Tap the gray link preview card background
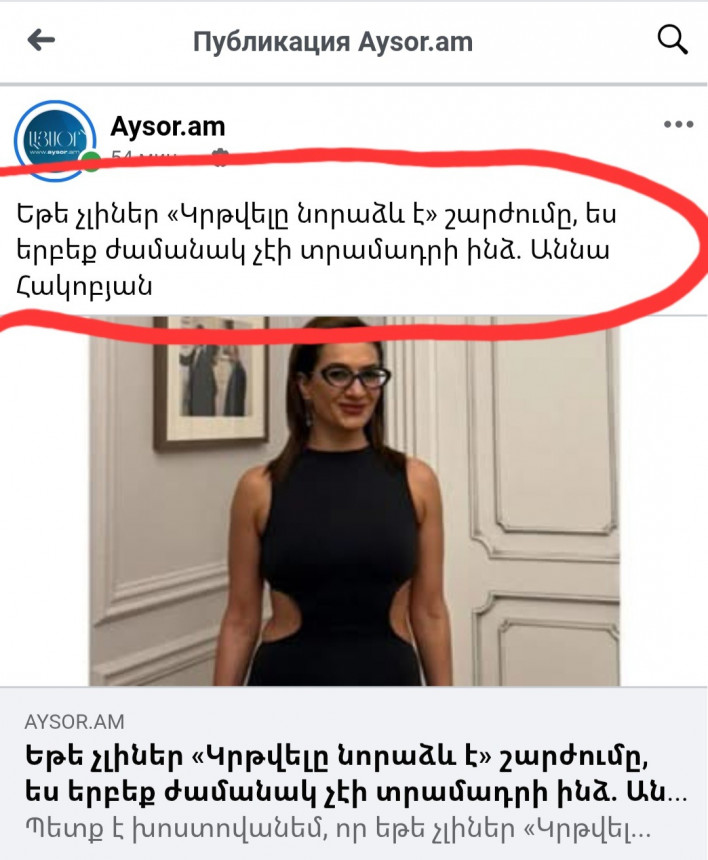The height and width of the screenshot is (860, 708). (x=354, y=773)
